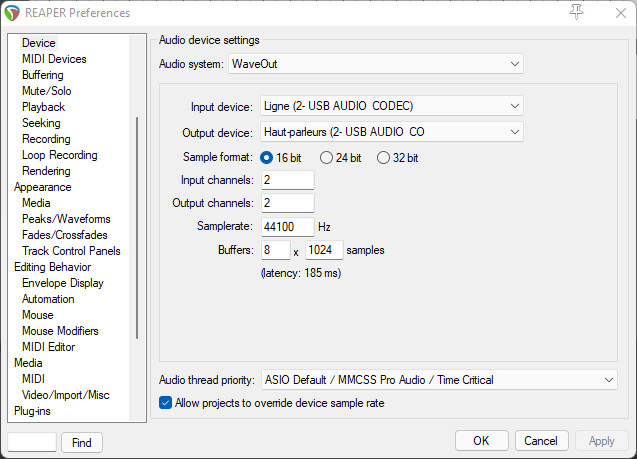637x459 pixels.
Task: Click the preferences search text box
Action: (x=32, y=442)
